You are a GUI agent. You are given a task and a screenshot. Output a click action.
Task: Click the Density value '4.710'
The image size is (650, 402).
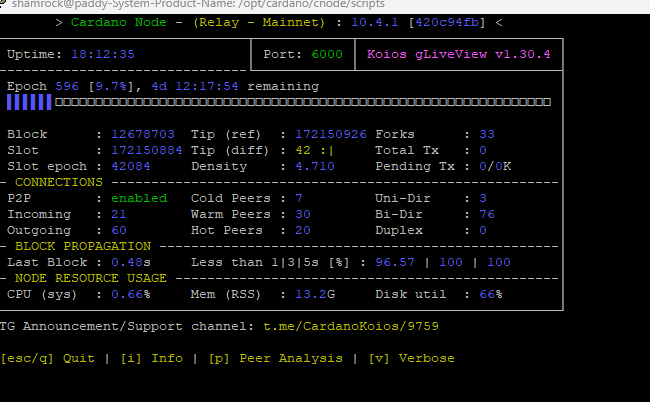coord(315,167)
